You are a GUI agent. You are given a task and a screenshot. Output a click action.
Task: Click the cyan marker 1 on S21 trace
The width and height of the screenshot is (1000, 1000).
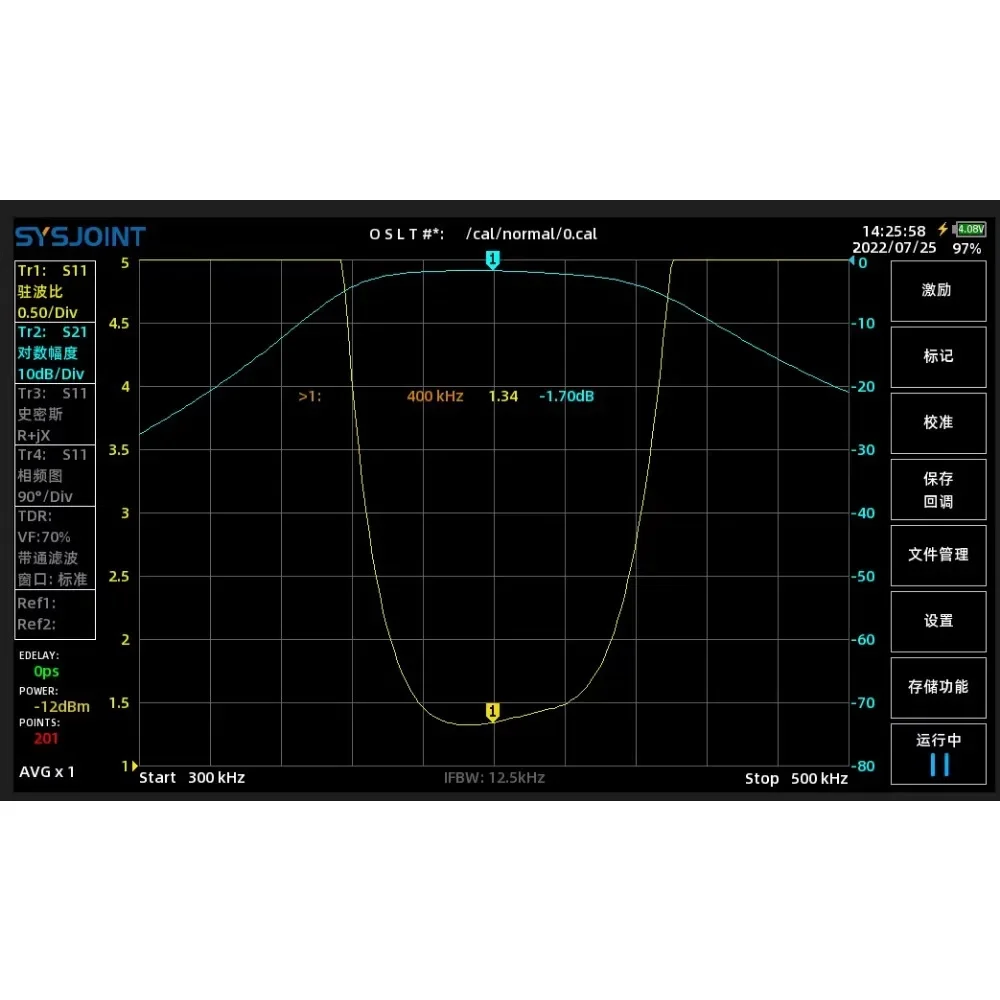[x=492, y=260]
